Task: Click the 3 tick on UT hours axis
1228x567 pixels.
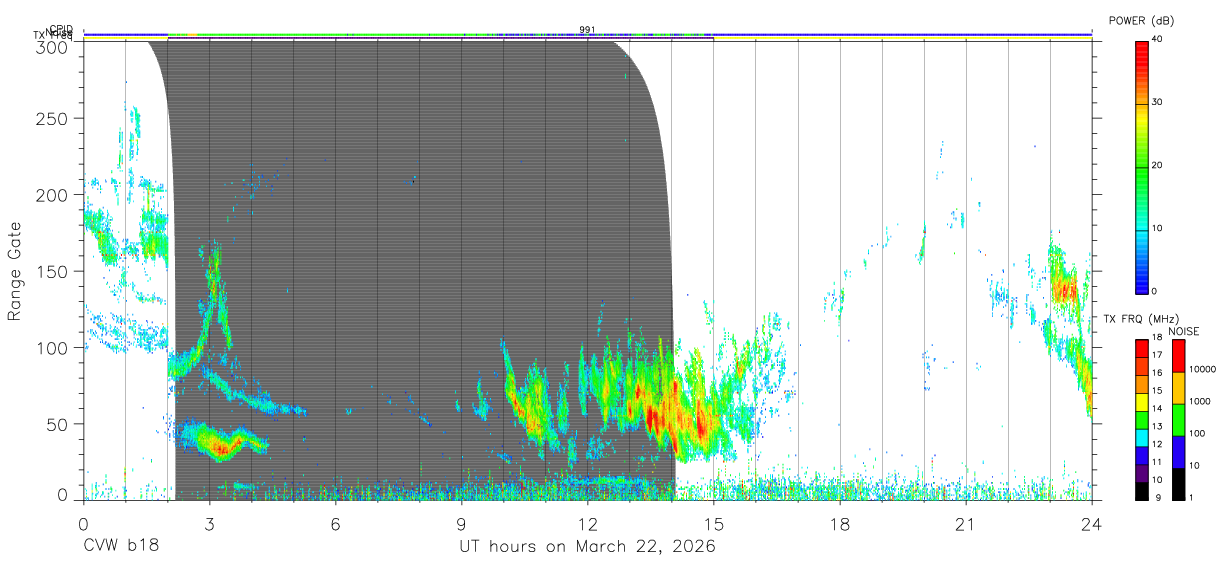Action: click(209, 523)
